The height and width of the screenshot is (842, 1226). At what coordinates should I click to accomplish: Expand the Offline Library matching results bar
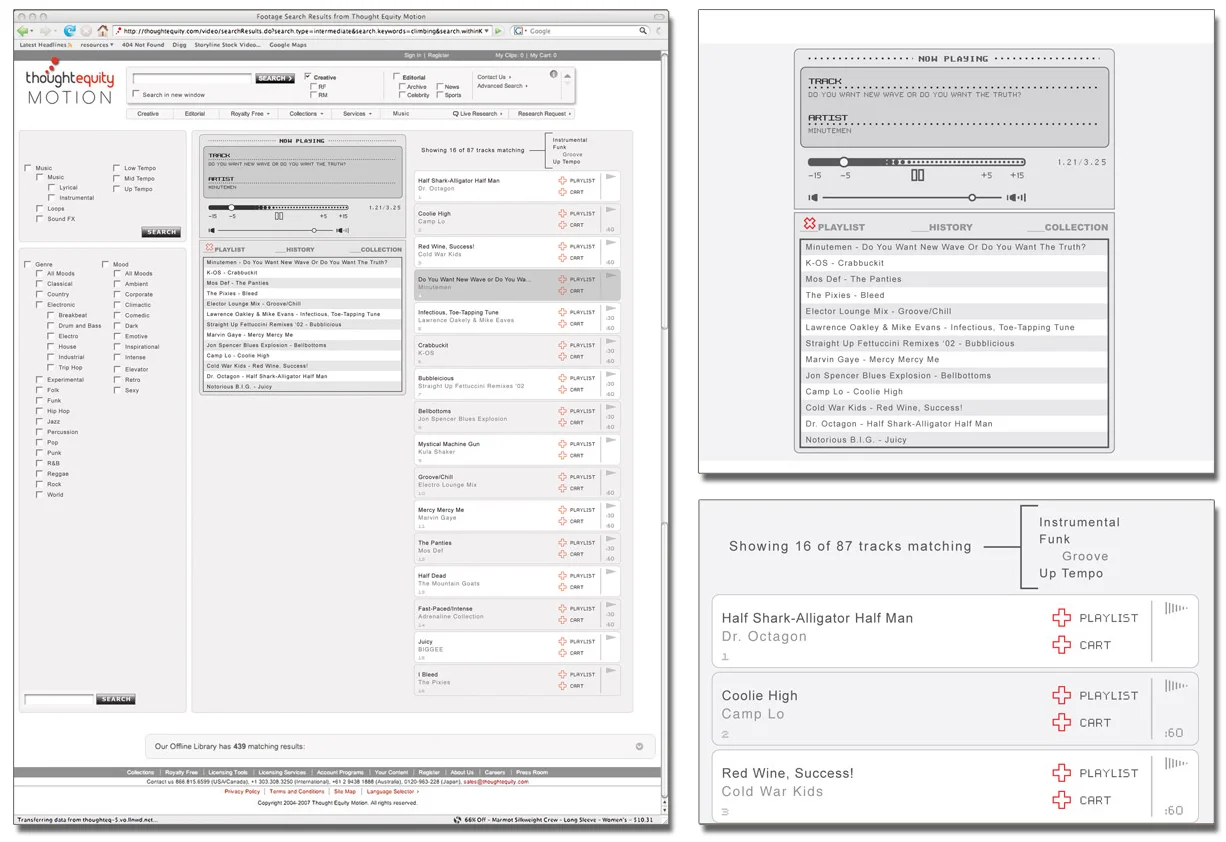[x=639, y=746]
